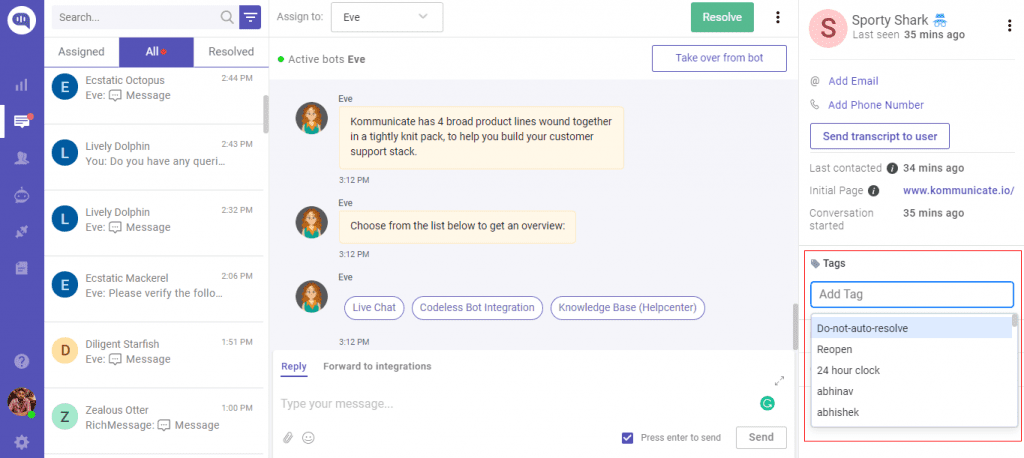Switch to the Resolved tab

tap(231, 52)
